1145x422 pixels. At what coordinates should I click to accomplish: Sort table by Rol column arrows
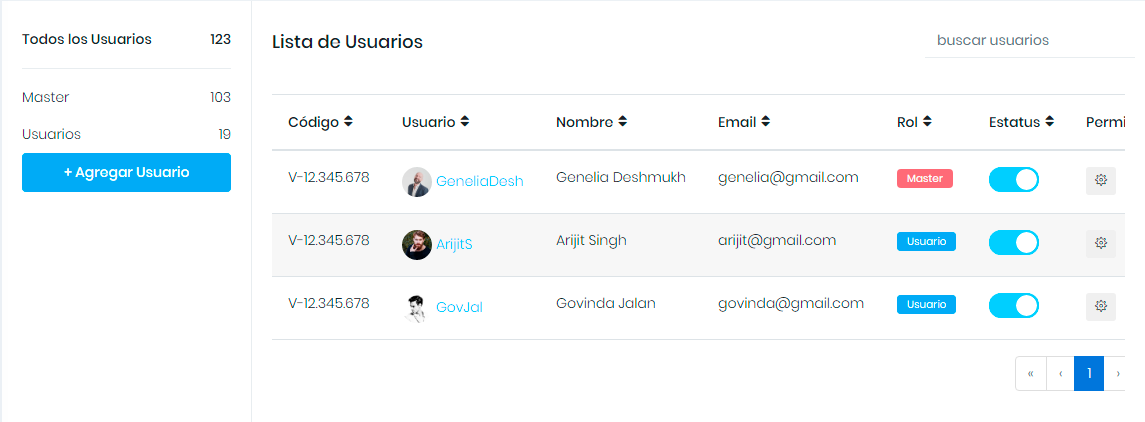tap(927, 122)
